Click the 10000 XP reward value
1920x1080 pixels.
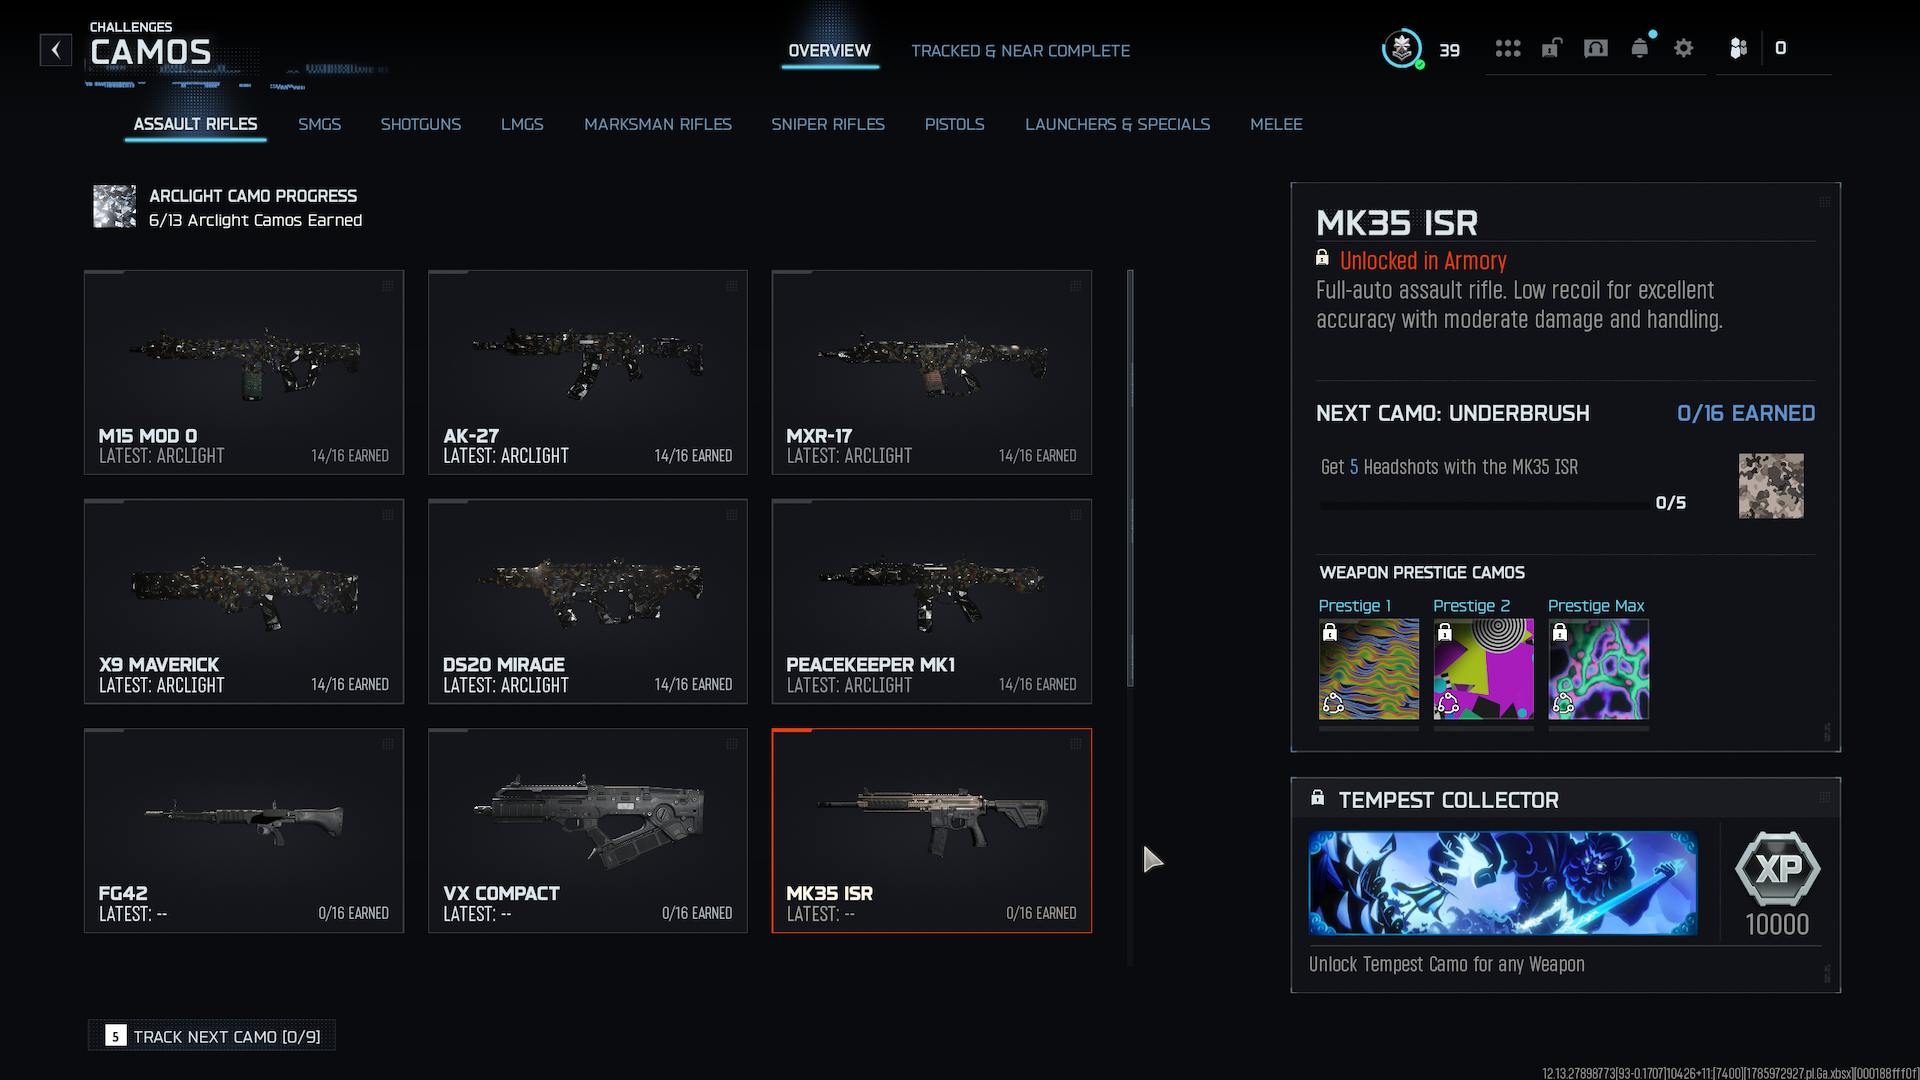click(x=1777, y=924)
